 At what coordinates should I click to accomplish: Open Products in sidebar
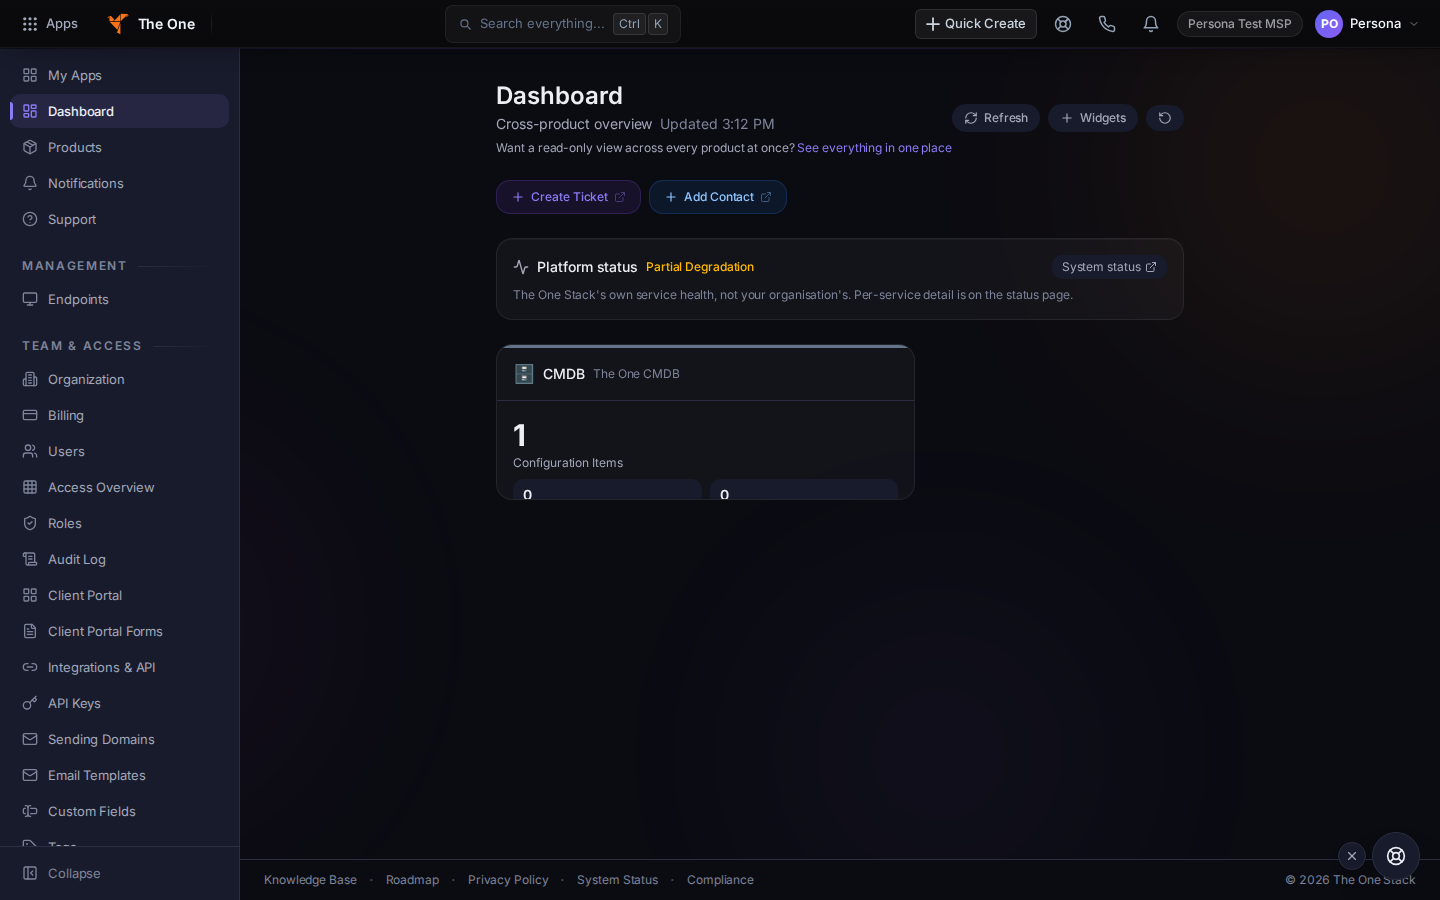[120, 147]
